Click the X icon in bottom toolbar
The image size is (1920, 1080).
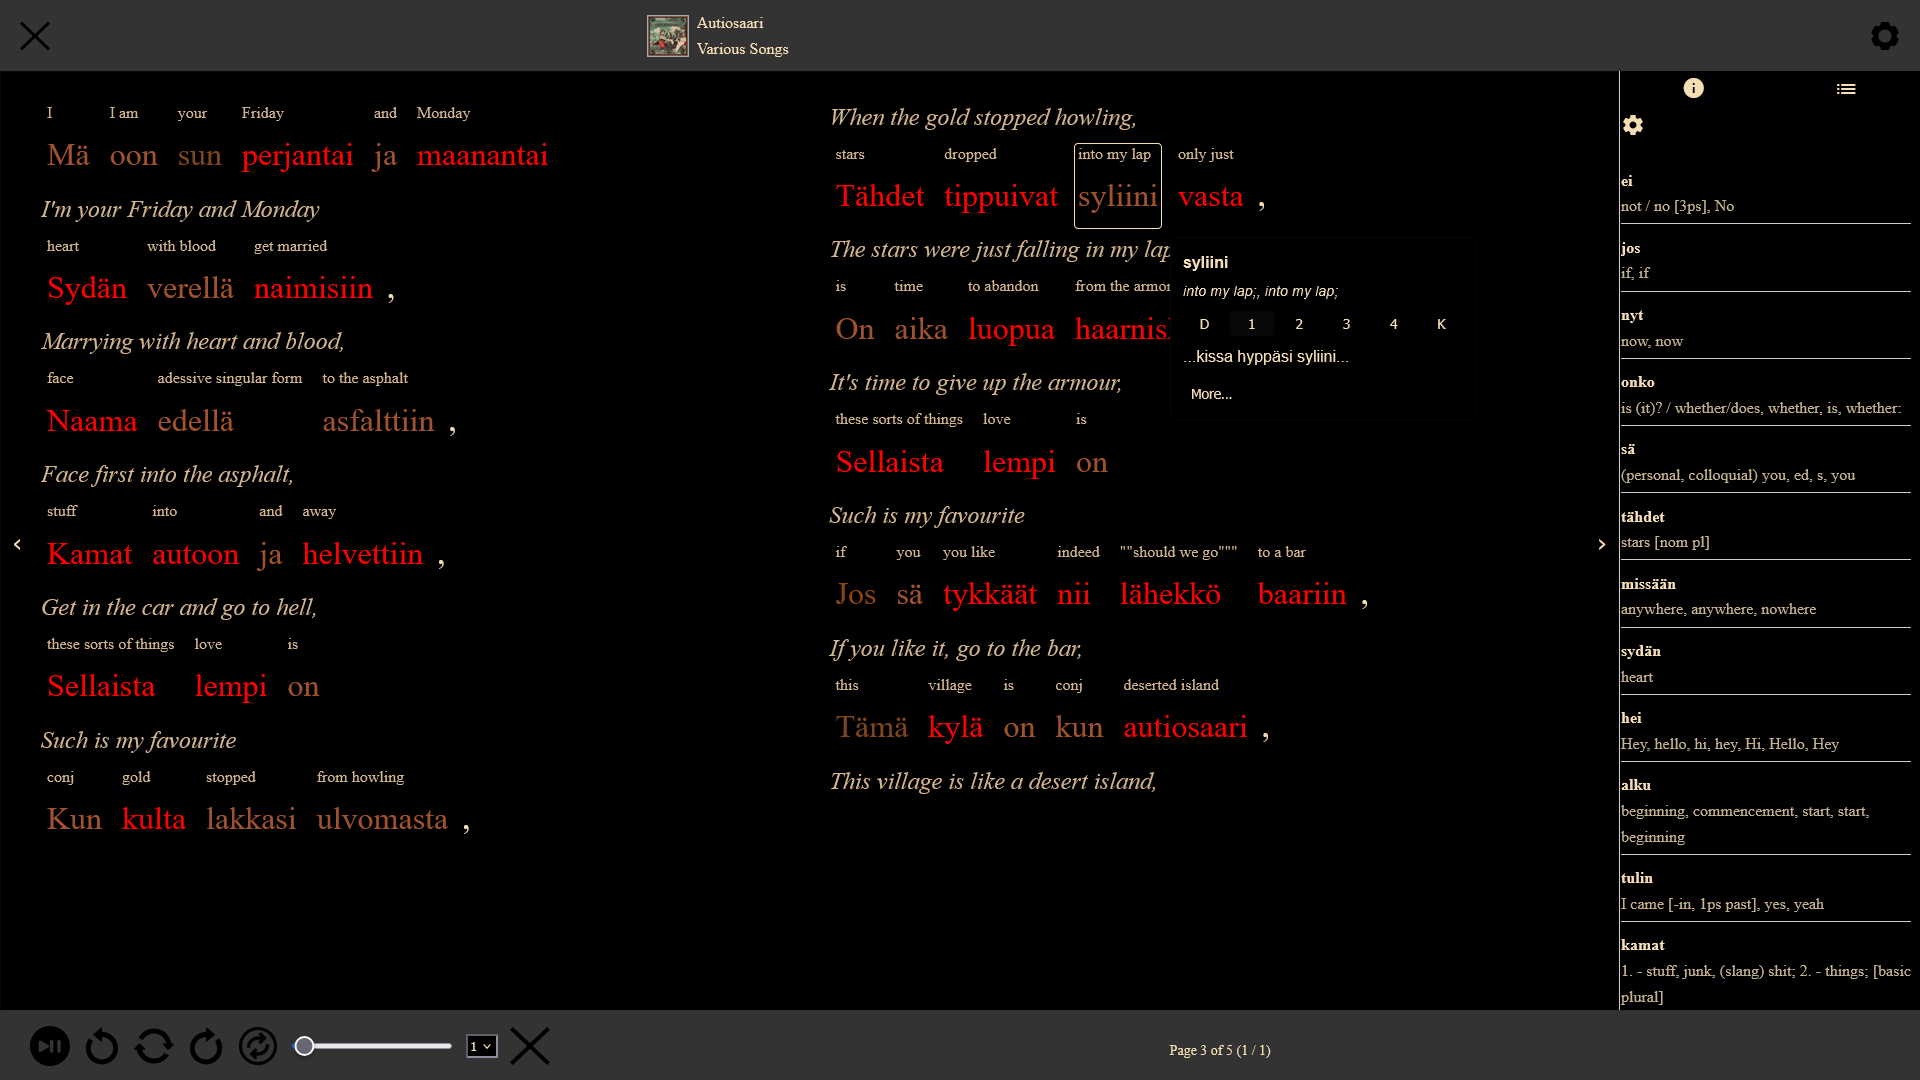530,1046
